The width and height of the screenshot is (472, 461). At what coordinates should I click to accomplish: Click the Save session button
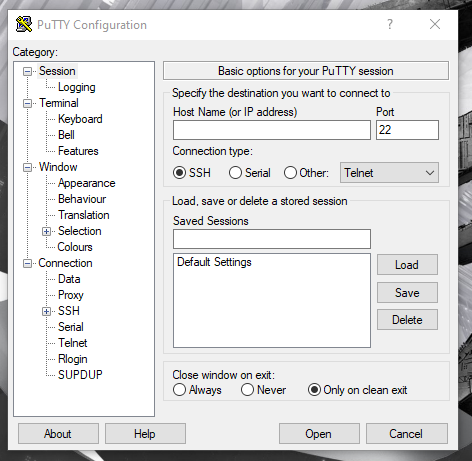pyautogui.click(x=407, y=293)
